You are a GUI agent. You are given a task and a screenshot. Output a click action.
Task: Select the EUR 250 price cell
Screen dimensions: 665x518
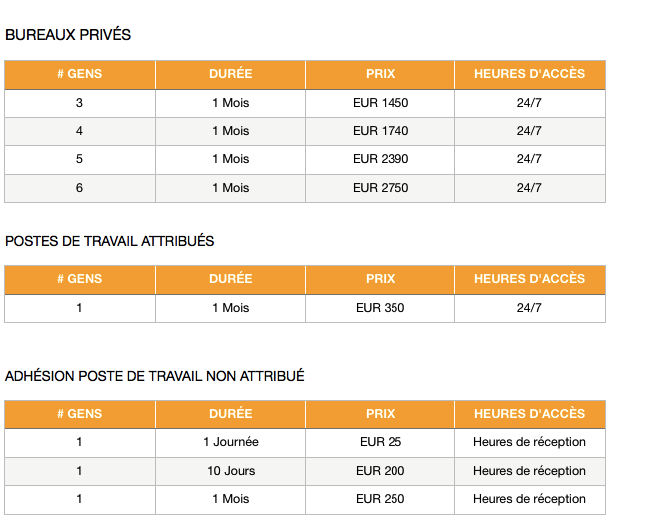380,499
